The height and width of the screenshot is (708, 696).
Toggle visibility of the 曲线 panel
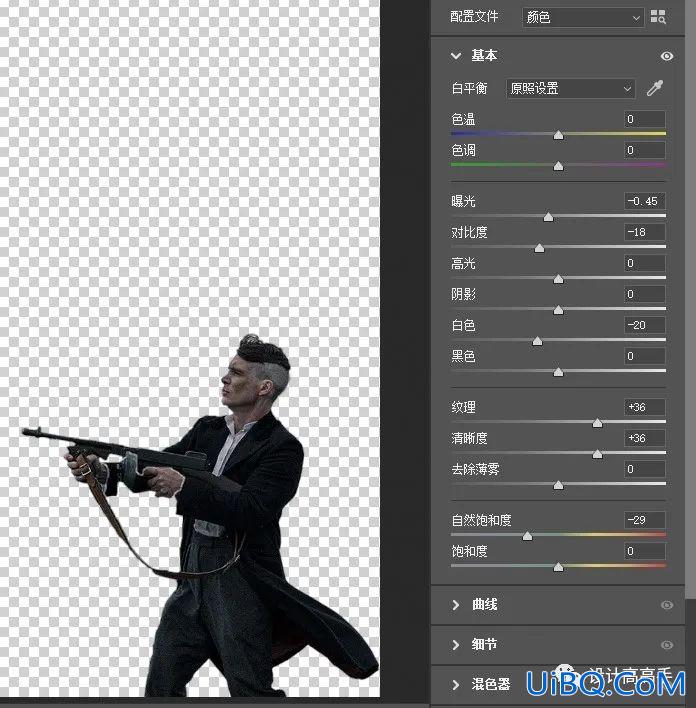(x=667, y=605)
